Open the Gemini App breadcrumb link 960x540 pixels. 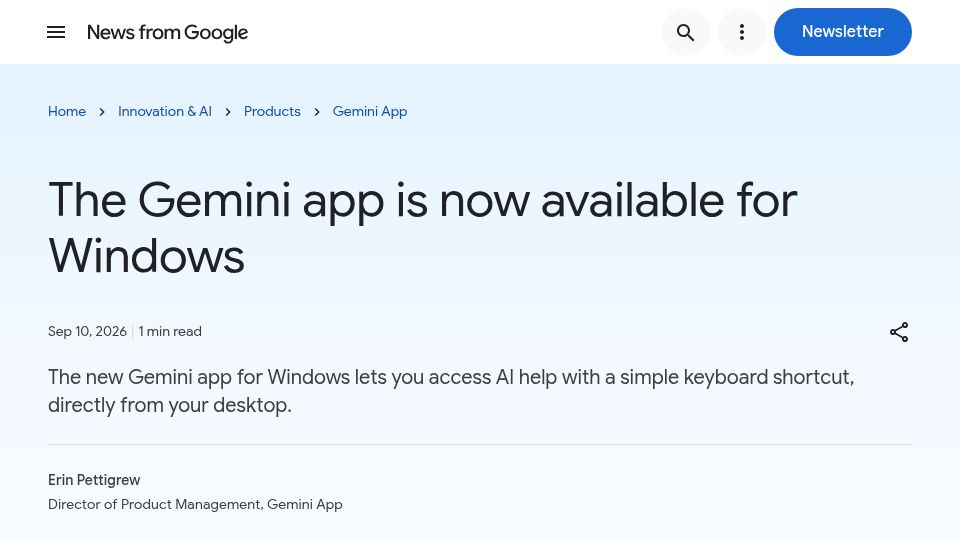click(x=370, y=111)
